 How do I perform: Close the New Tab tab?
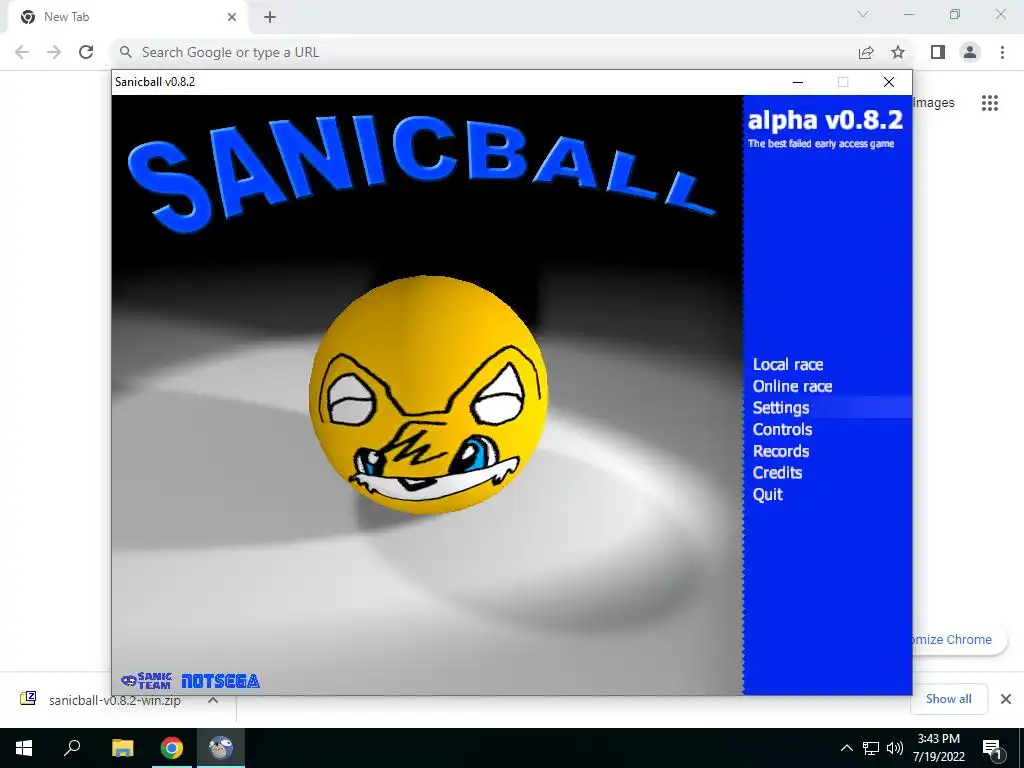232,17
